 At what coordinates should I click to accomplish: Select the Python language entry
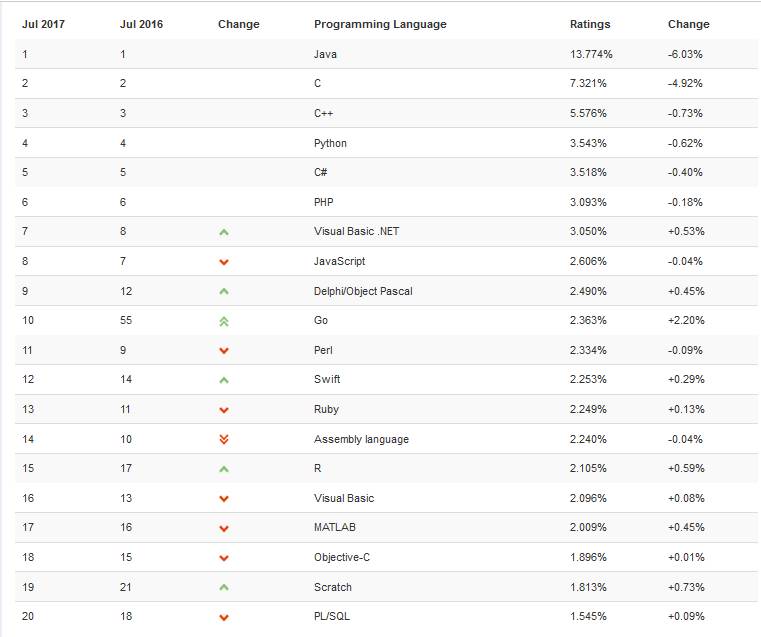(330, 143)
